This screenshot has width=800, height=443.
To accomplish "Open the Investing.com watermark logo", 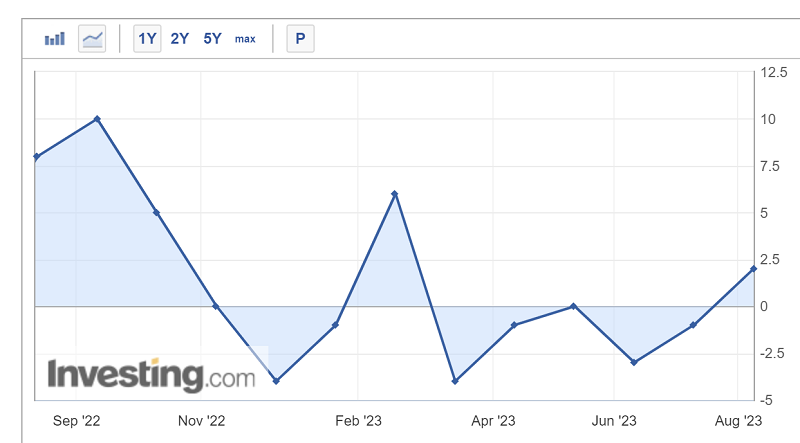I will pyautogui.click(x=151, y=376).
